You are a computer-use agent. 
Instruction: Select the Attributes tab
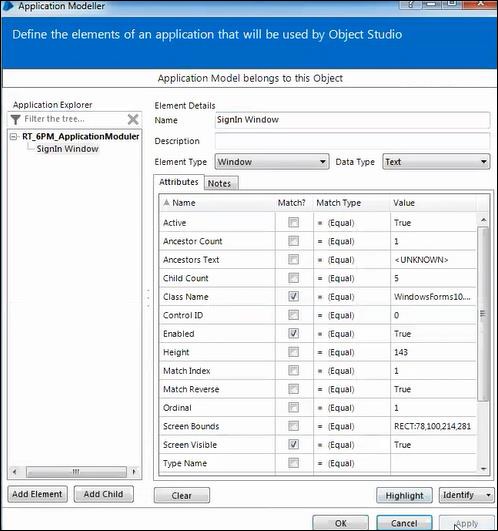179,182
